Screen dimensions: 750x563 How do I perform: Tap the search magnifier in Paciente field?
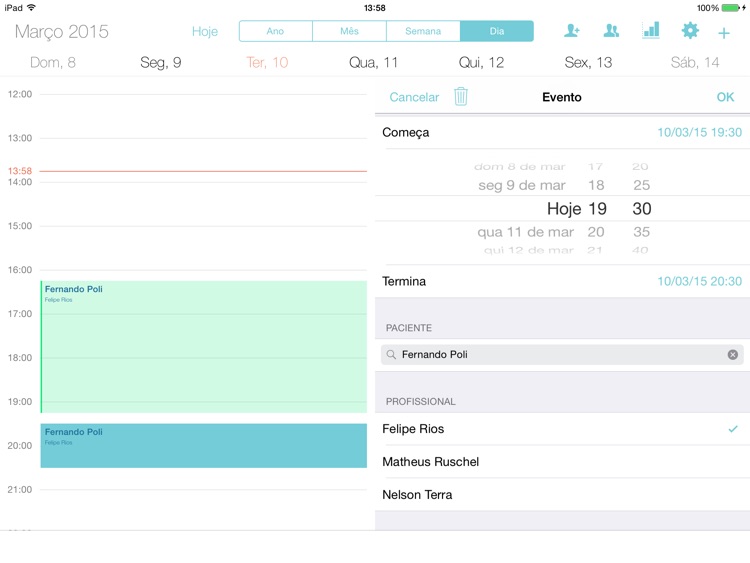[x=391, y=354]
